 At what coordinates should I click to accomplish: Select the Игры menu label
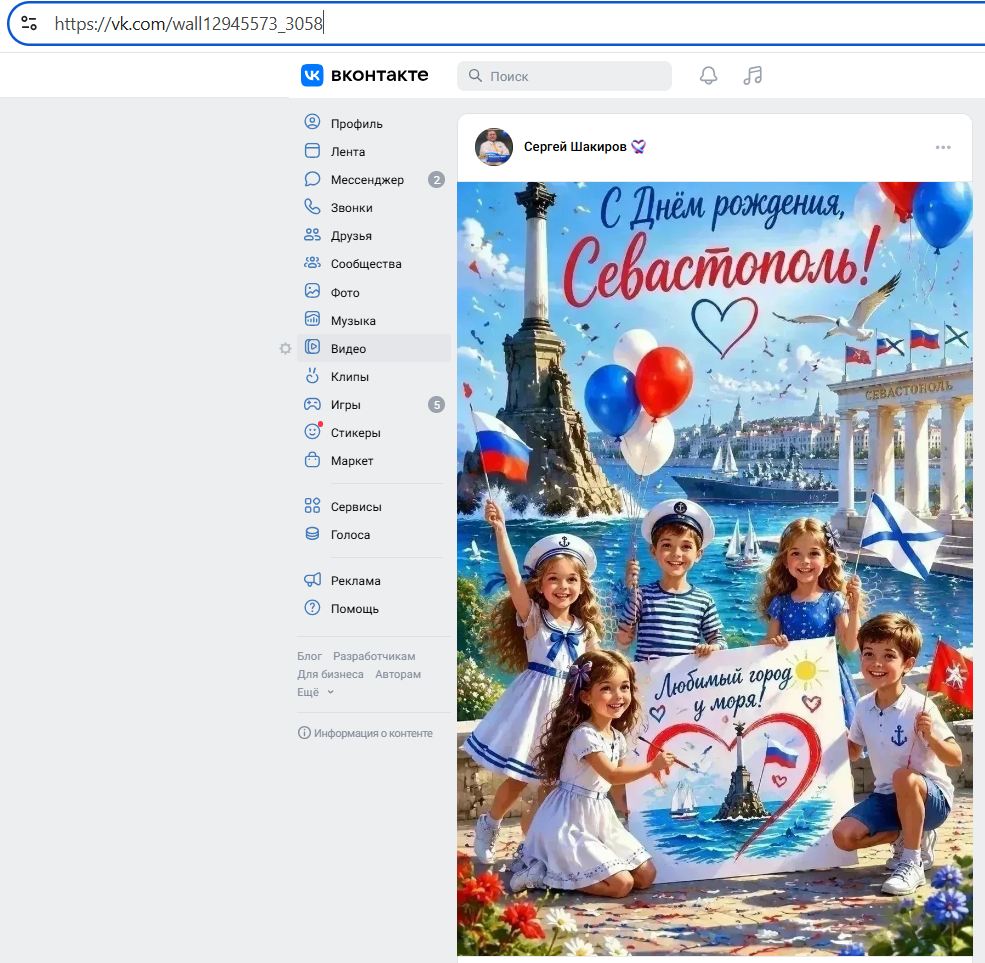click(346, 405)
